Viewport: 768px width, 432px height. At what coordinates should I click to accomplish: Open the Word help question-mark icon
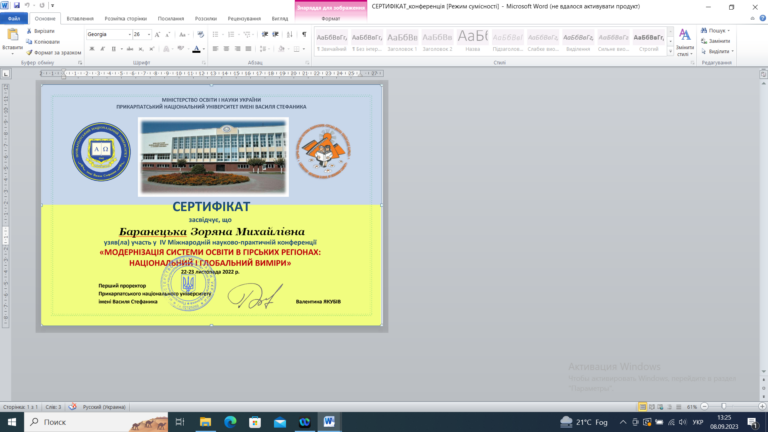[x=763, y=18]
